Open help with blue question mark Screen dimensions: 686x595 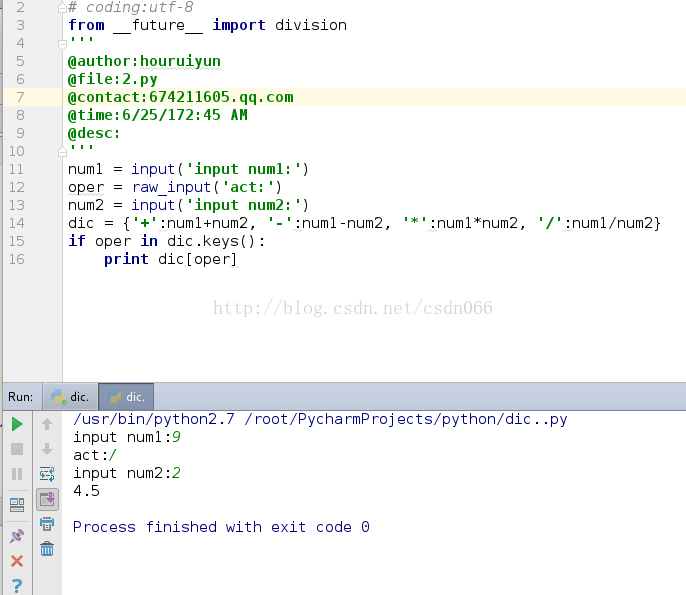pos(17,585)
